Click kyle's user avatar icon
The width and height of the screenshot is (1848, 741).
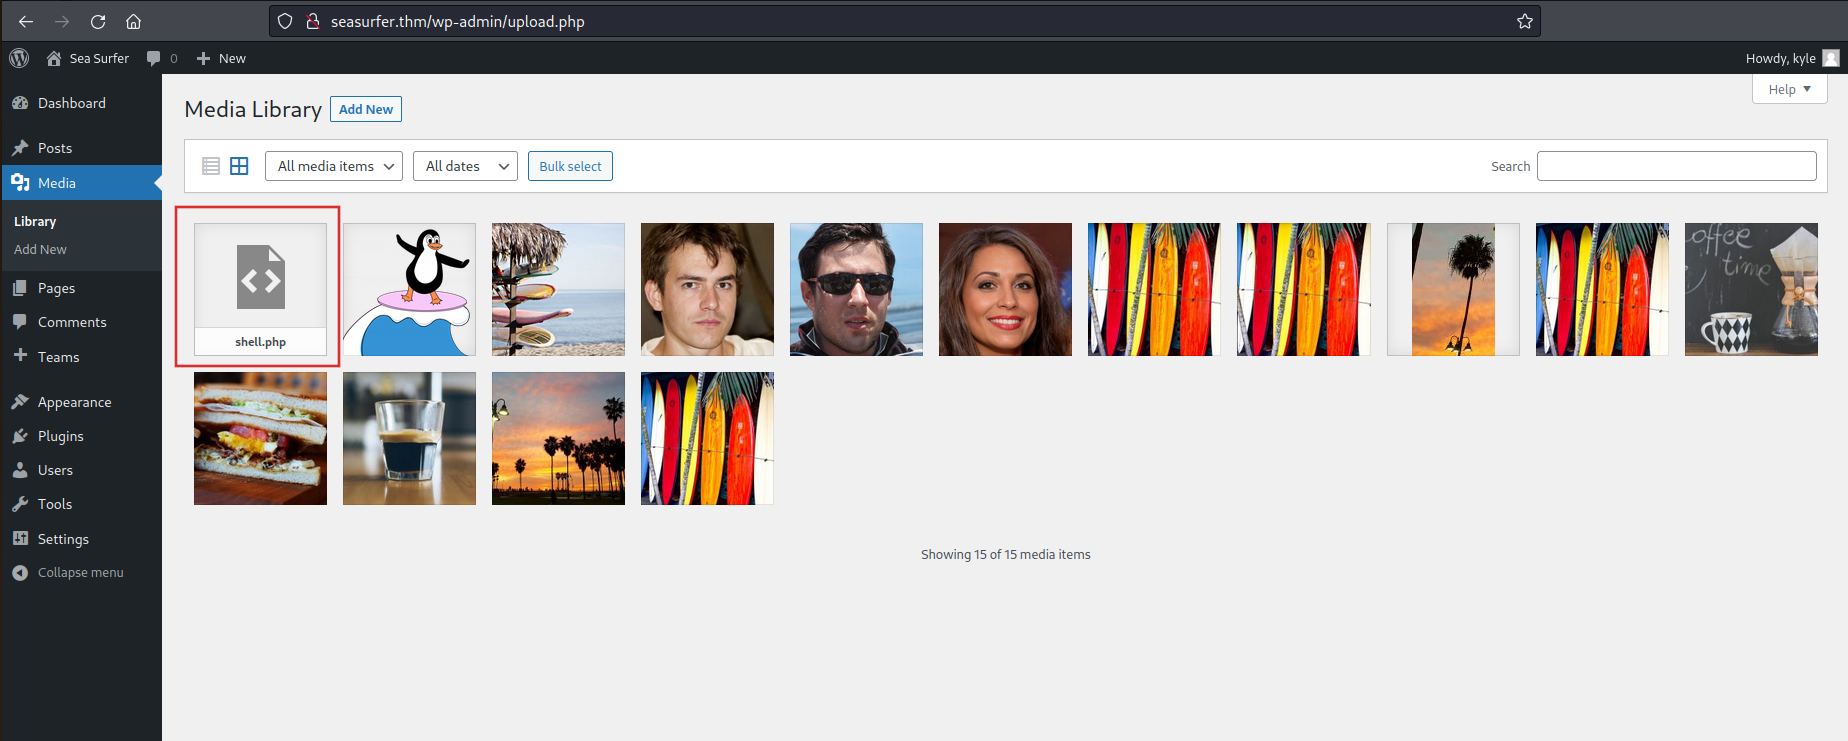click(1830, 58)
